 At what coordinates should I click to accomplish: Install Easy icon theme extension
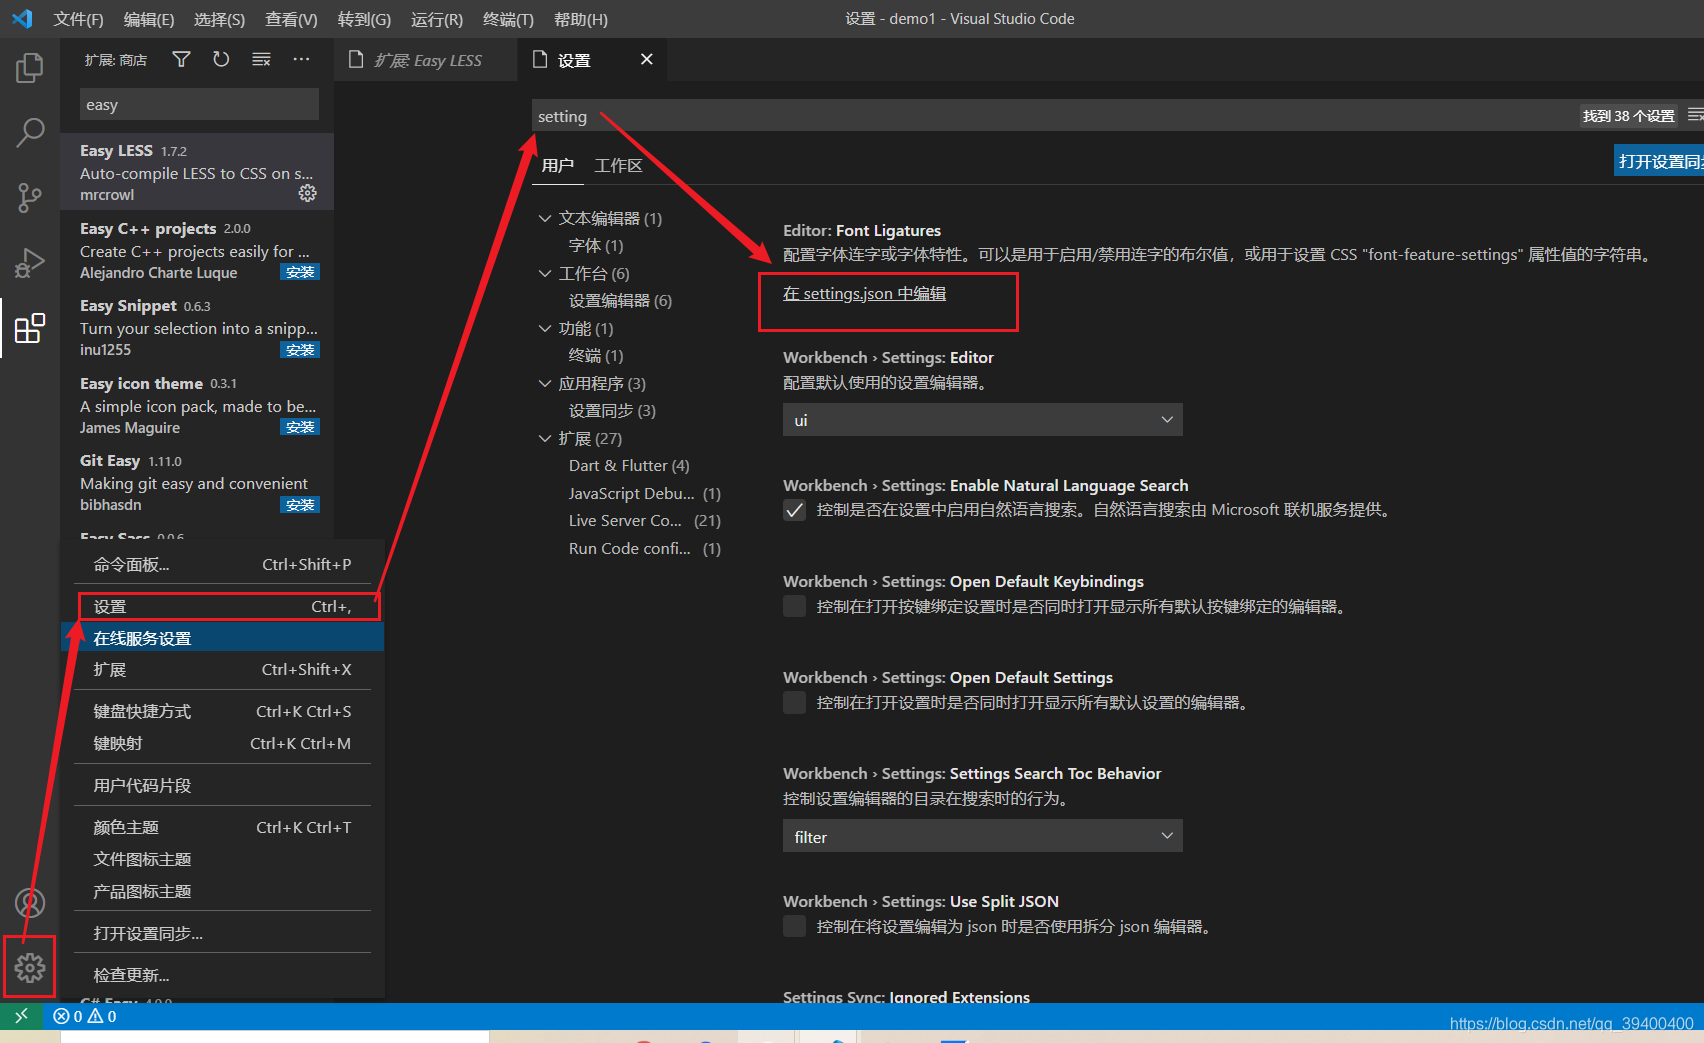pyautogui.click(x=300, y=427)
